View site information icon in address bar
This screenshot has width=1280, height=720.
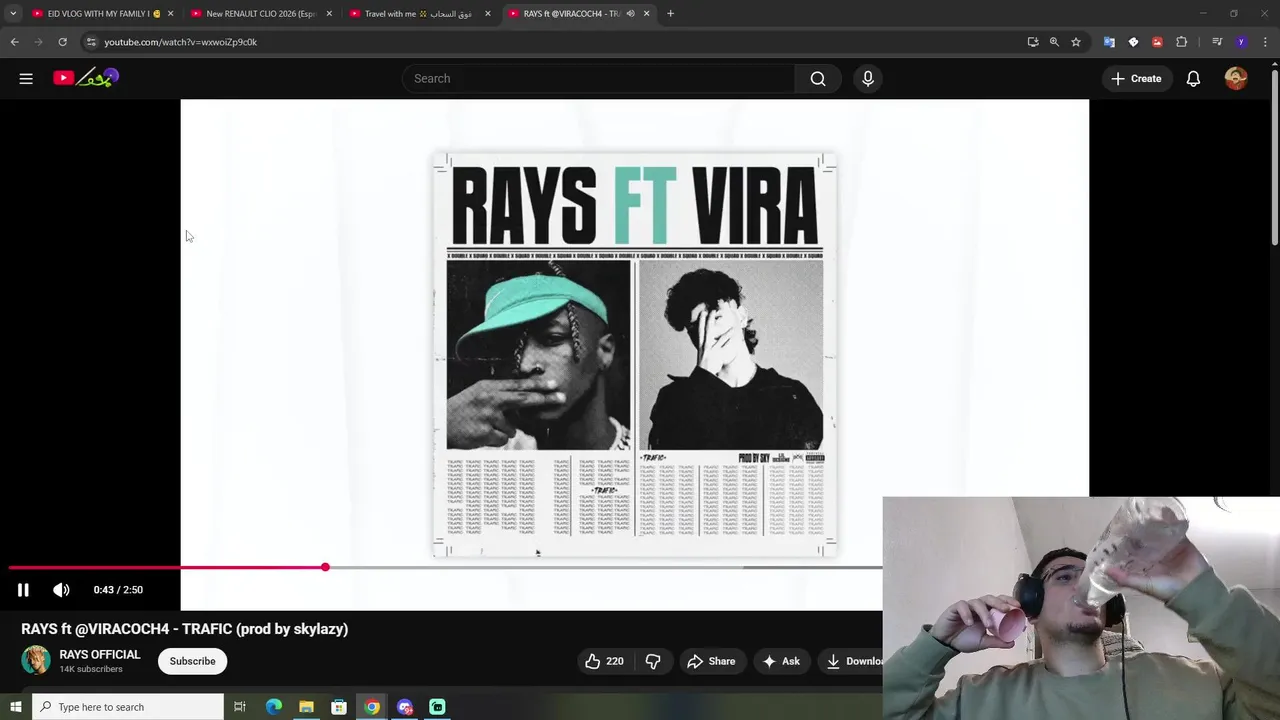pos(91,42)
